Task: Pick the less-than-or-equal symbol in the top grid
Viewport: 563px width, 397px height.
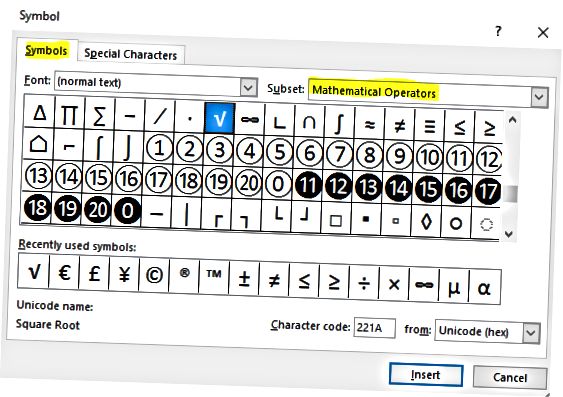Action: click(460, 127)
